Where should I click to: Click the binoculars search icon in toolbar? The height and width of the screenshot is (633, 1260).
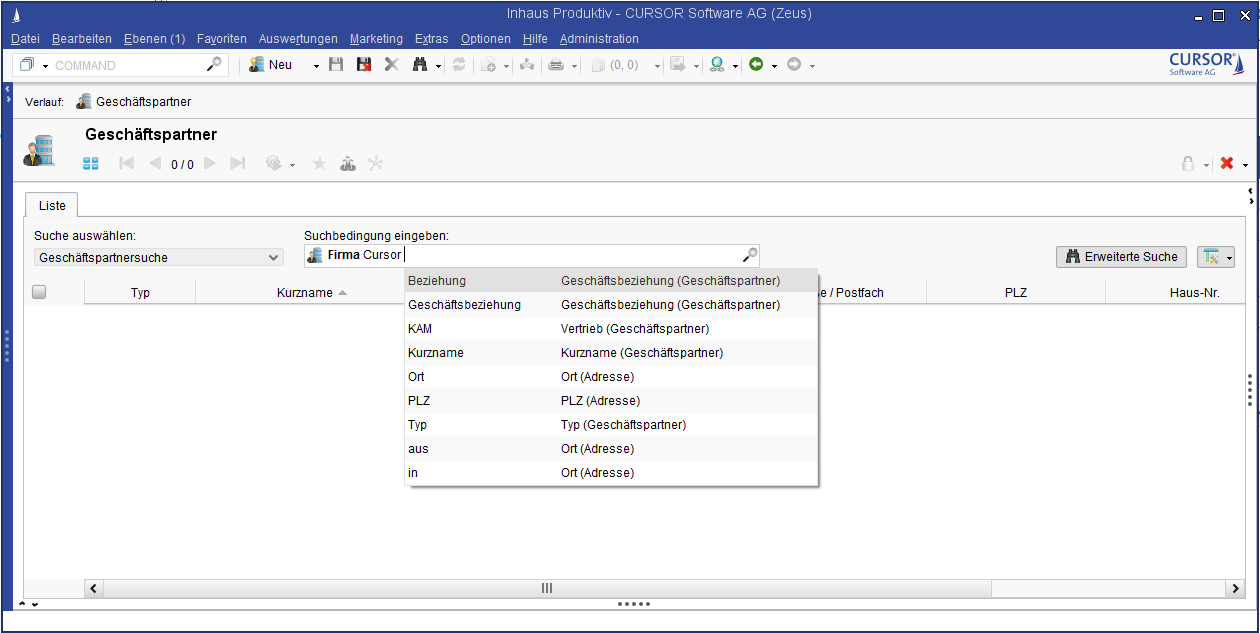click(420, 65)
